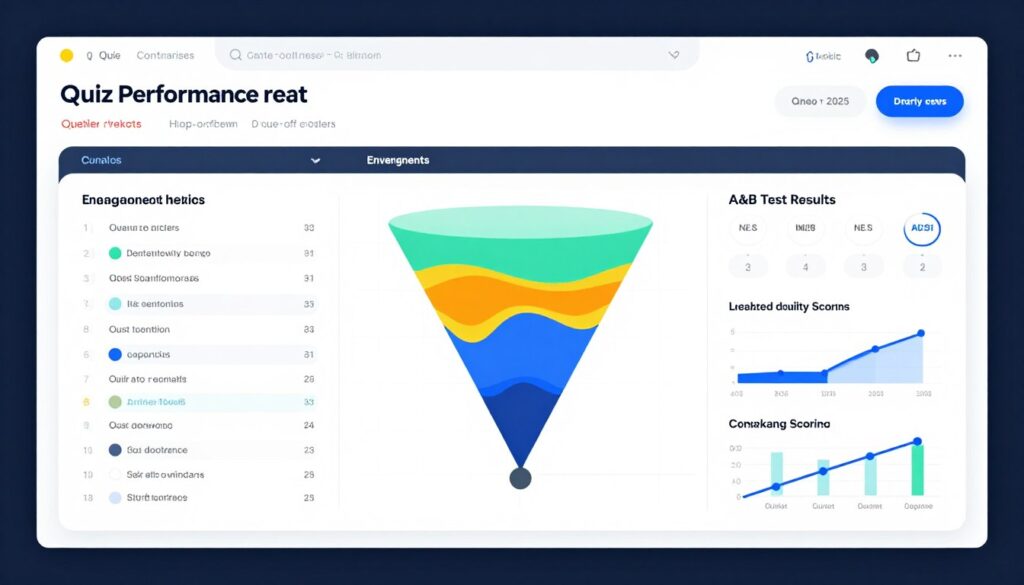Click the share icon in the top bar
The height and width of the screenshot is (585, 1024).
click(x=912, y=55)
